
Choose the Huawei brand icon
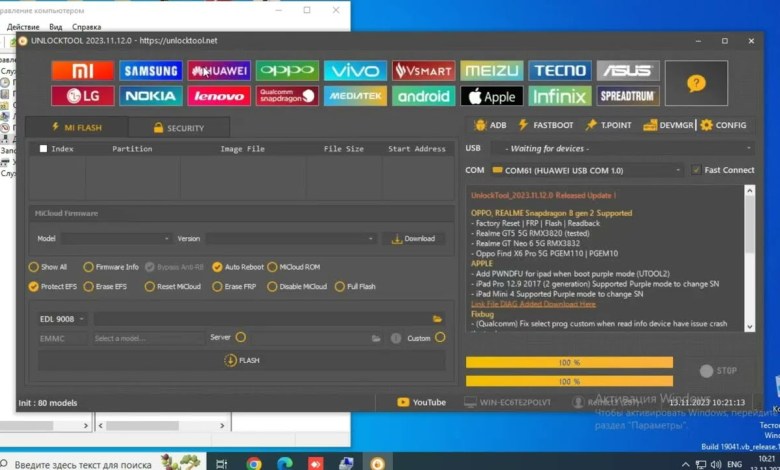point(218,71)
